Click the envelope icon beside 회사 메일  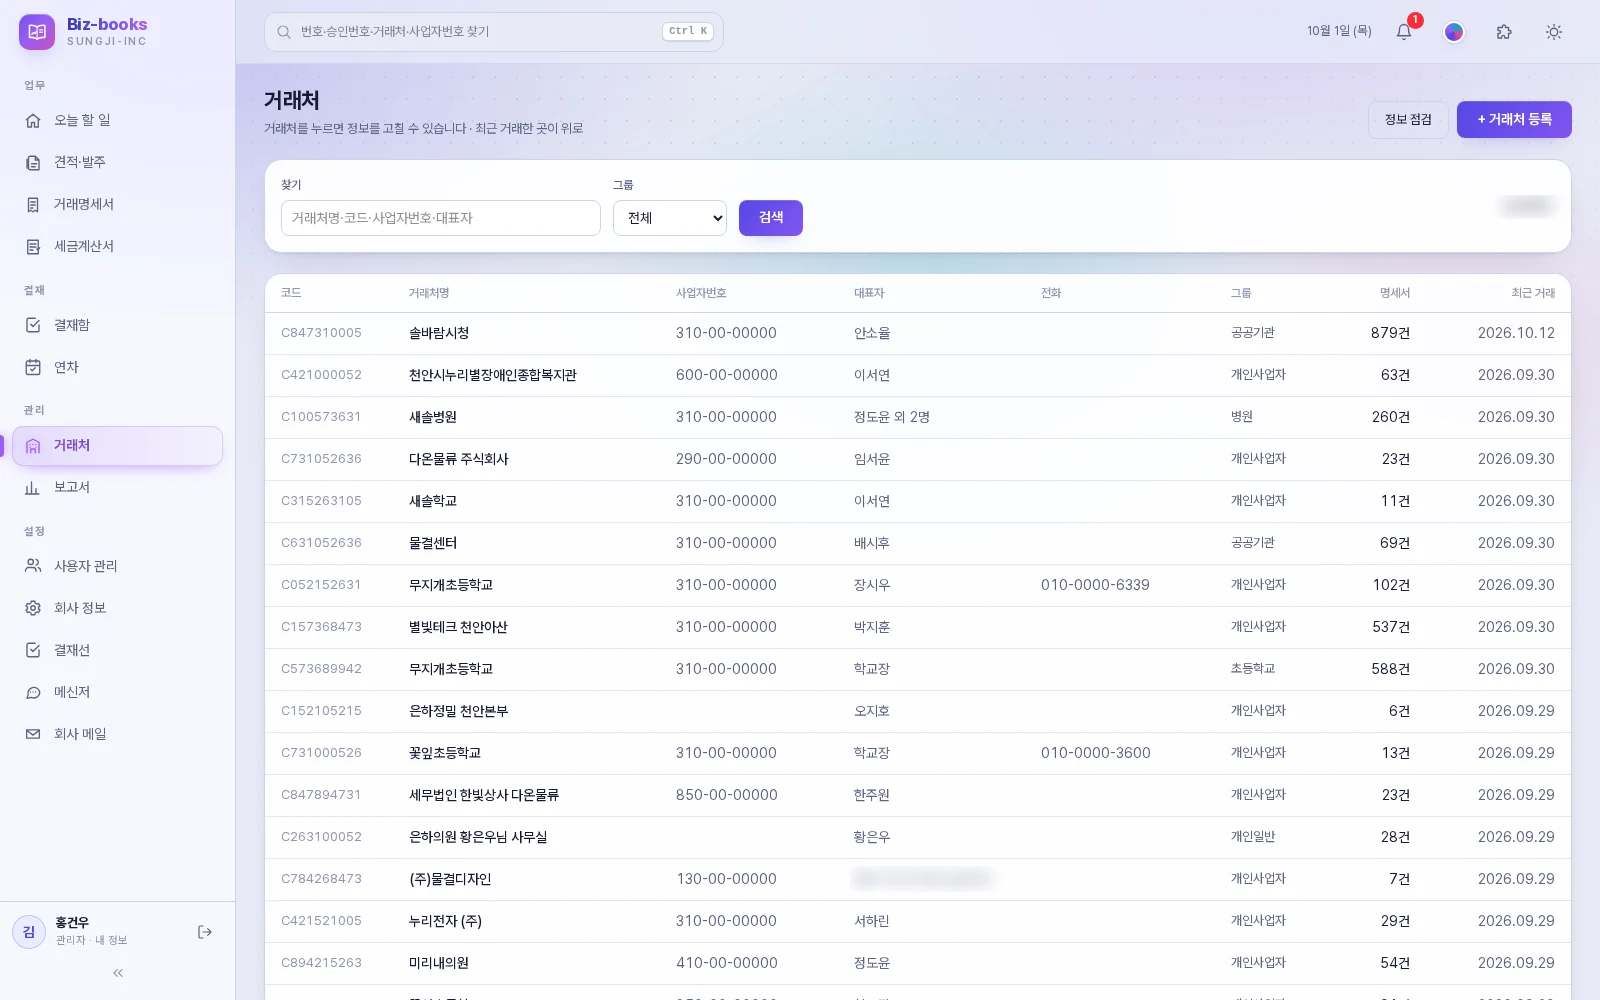click(33, 734)
